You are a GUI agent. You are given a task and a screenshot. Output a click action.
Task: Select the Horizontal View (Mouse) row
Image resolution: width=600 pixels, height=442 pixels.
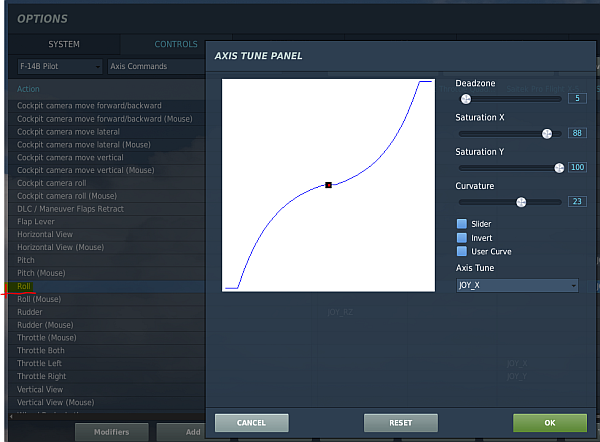[107, 248]
